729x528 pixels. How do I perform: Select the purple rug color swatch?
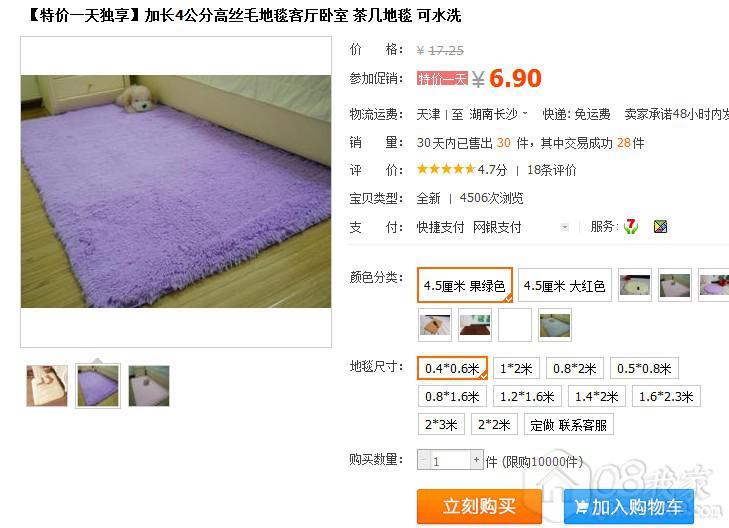[715, 285]
